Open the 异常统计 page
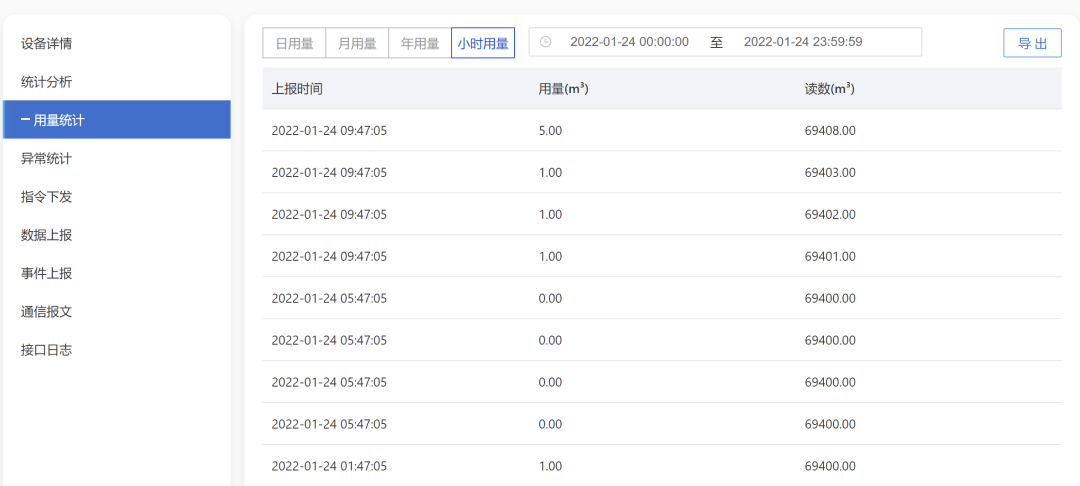The width and height of the screenshot is (1080, 486). (46, 158)
